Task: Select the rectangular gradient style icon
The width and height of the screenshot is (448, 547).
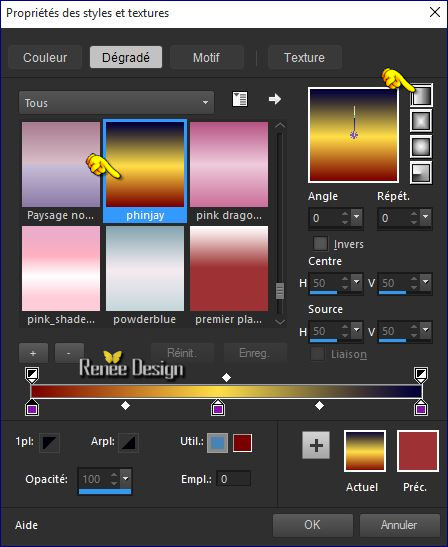Action: coord(421,121)
